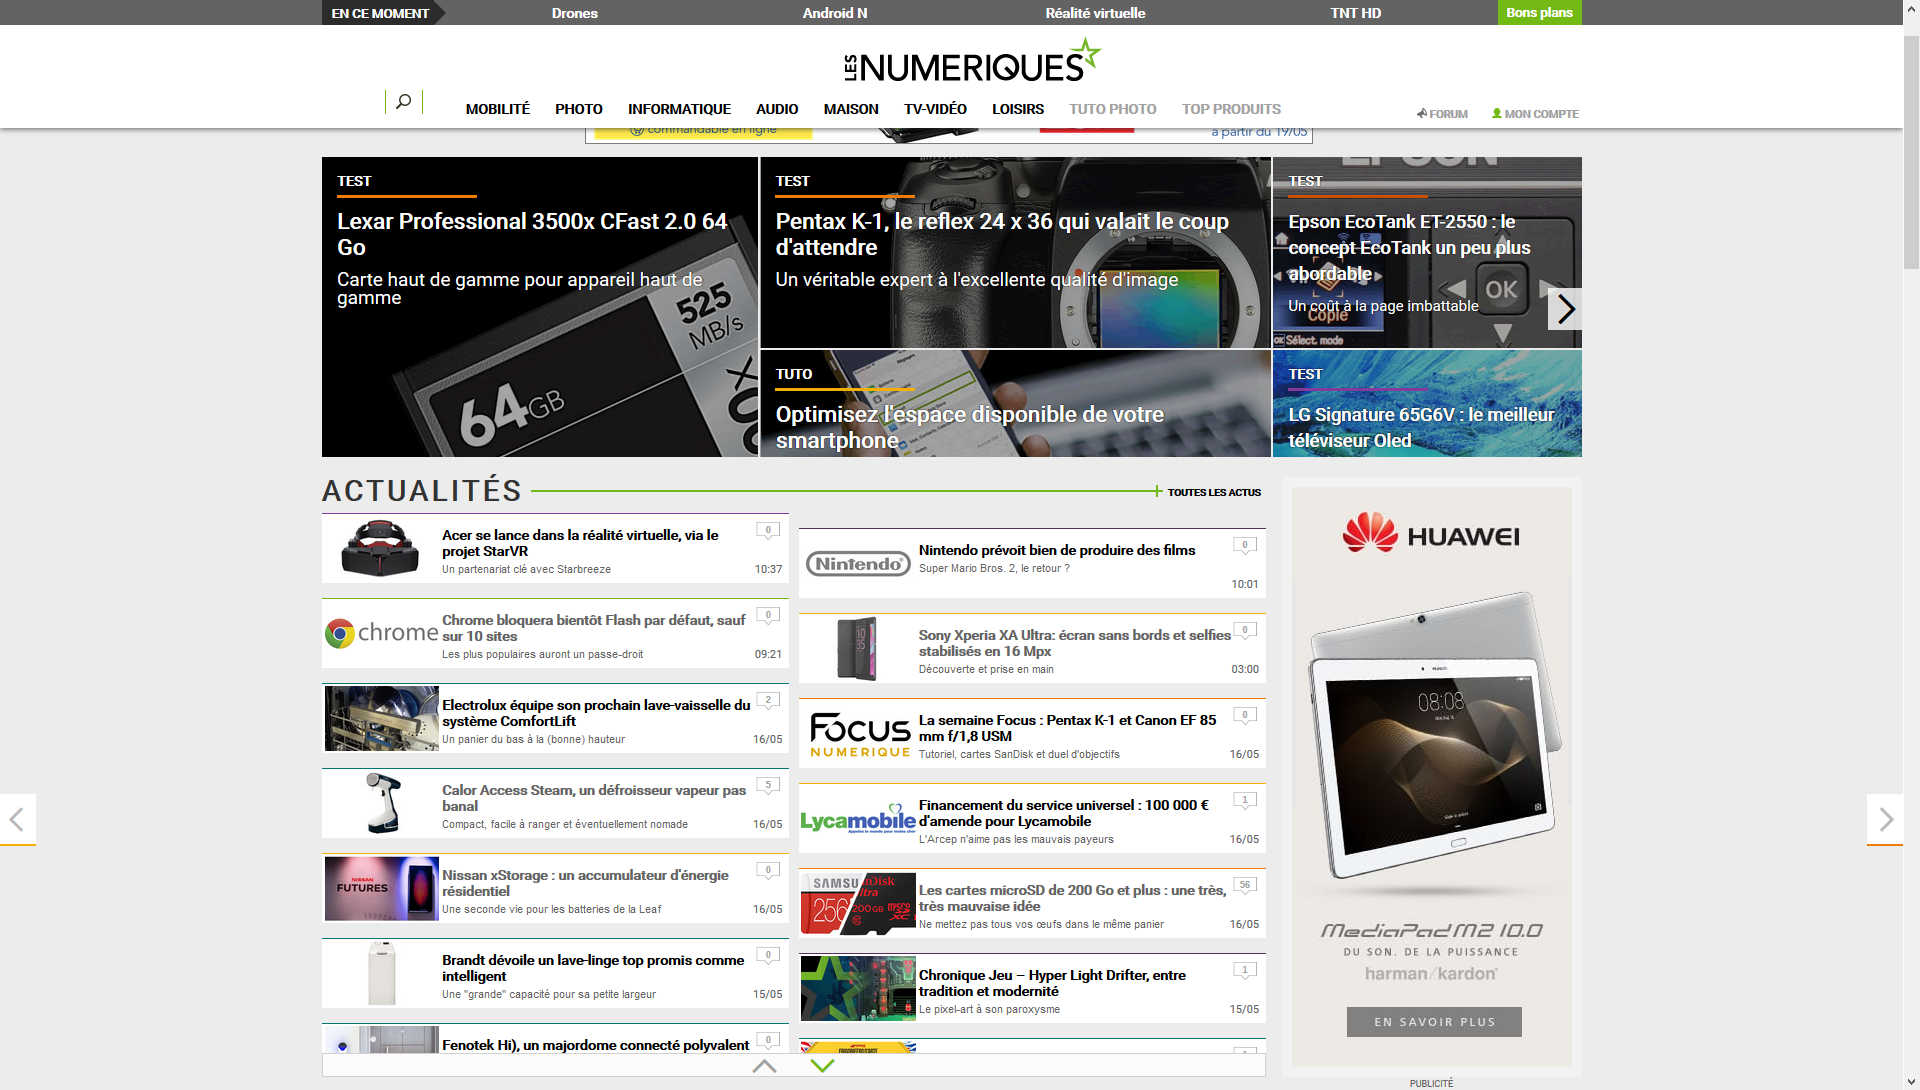Image resolution: width=1920 pixels, height=1090 pixels.
Task: Click the Focus Numérique logo thumbnail
Action: click(x=859, y=735)
